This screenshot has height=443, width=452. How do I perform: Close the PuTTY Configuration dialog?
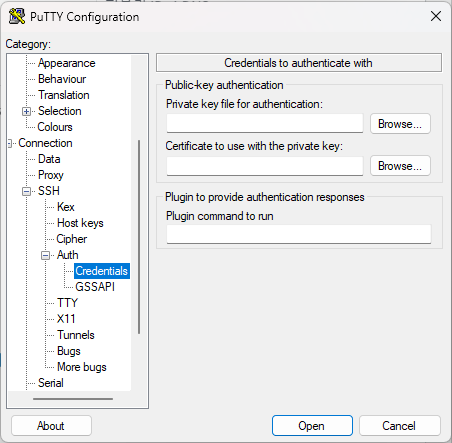pyautogui.click(x=436, y=16)
